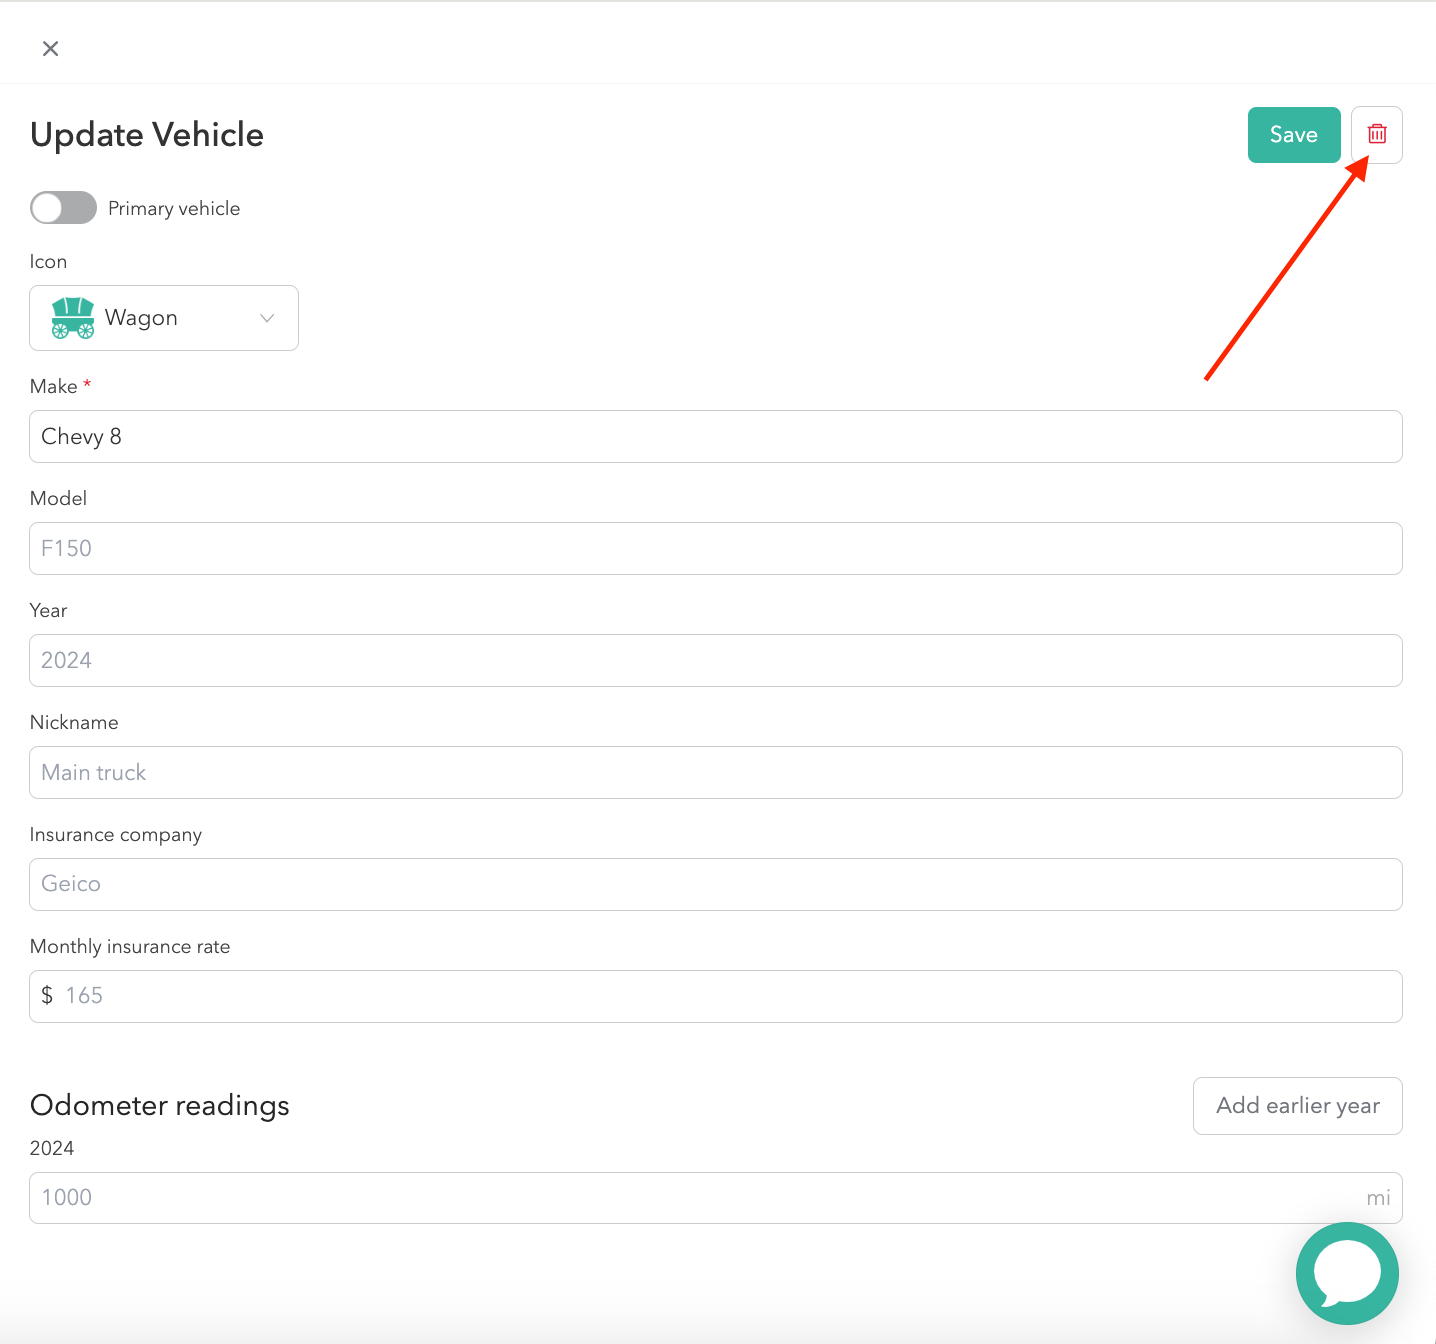Focus the Make field containing Chevy 8

[715, 437]
